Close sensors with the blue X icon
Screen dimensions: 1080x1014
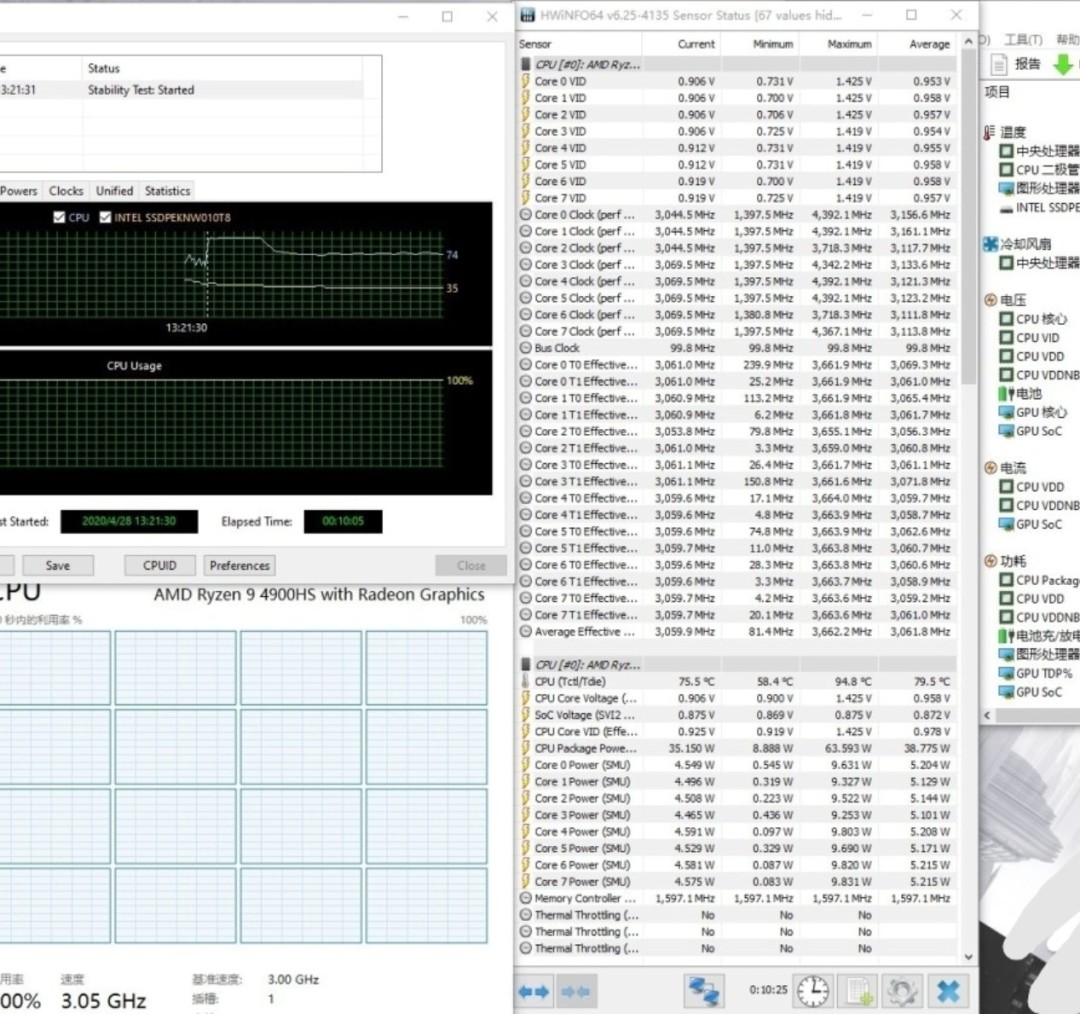[x=947, y=991]
